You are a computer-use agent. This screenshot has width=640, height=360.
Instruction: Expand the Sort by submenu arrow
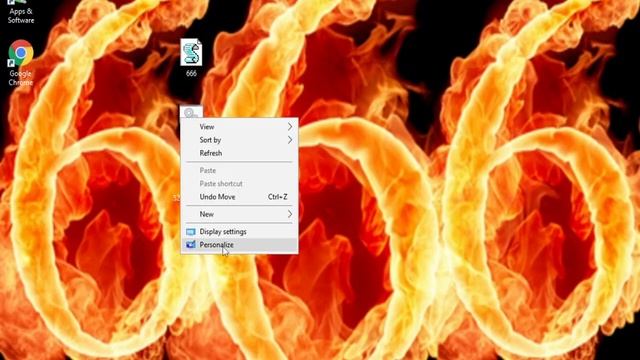click(x=290, y=140)
